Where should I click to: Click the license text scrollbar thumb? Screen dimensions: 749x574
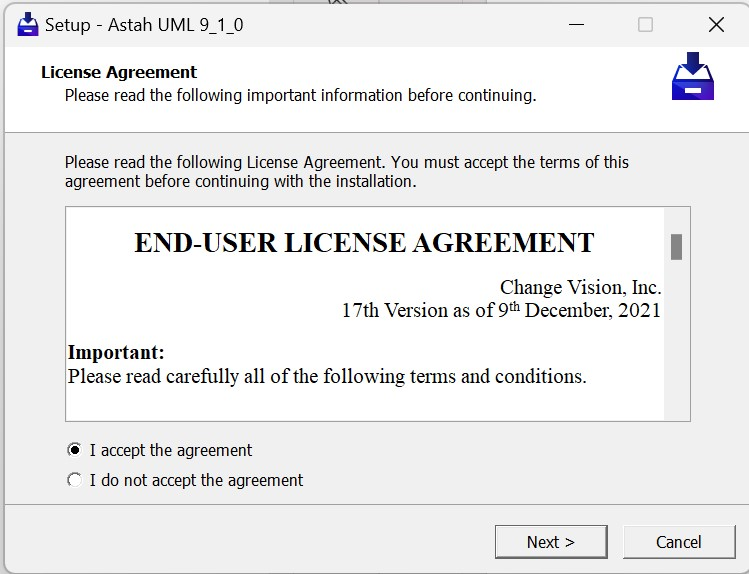point(676,246)
